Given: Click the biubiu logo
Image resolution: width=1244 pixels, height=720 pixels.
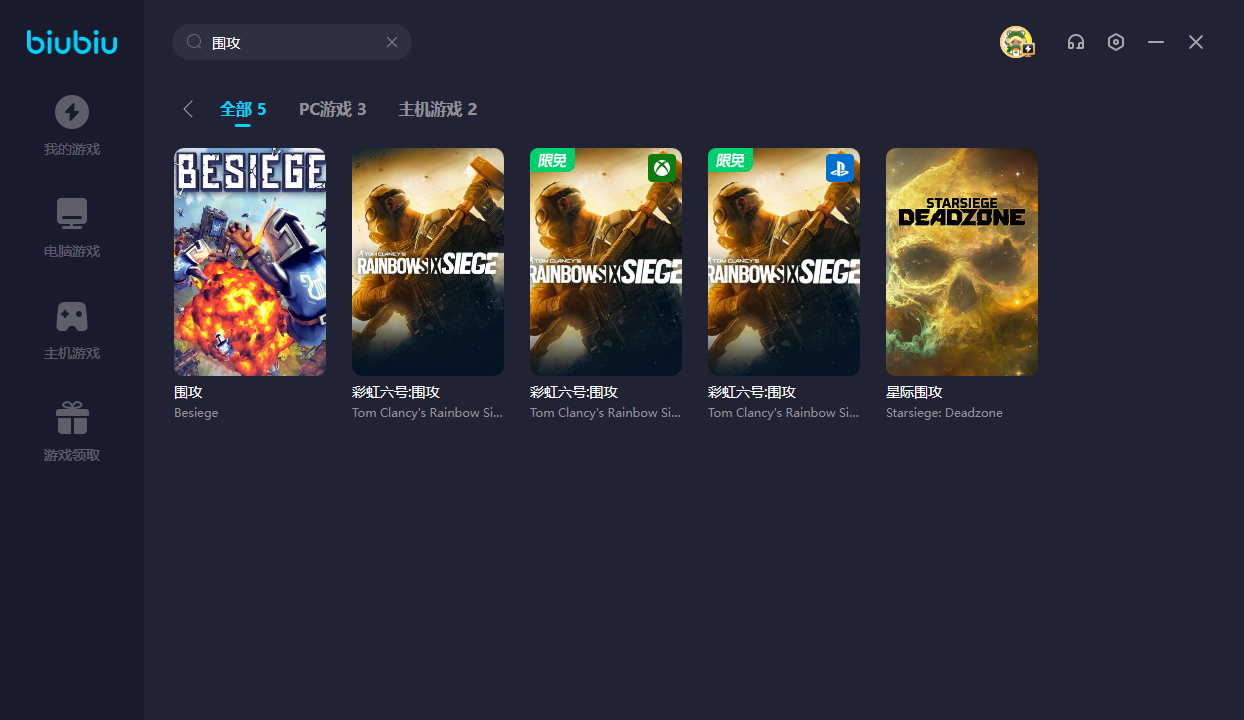Looking at the screenshot, I should pyautogui.click(x=72, y=42).
